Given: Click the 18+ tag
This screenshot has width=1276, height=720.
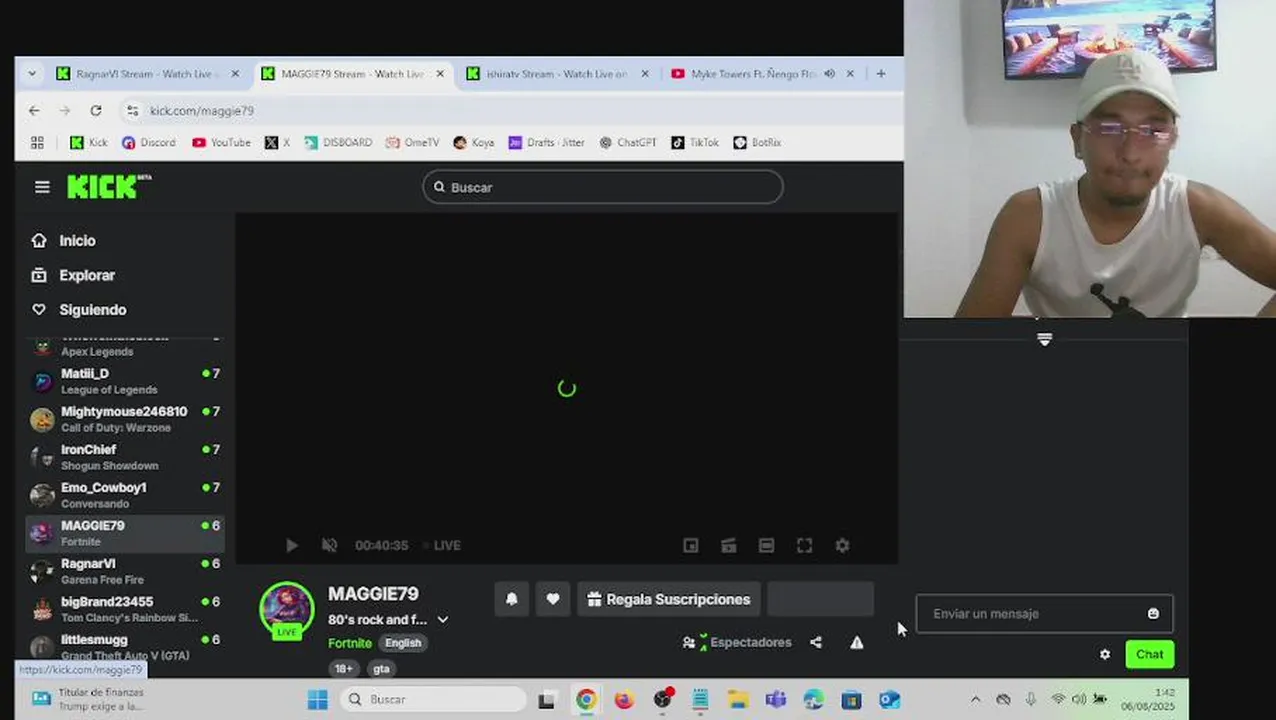Looking at the screenshot, I should (x=343, y=668).
